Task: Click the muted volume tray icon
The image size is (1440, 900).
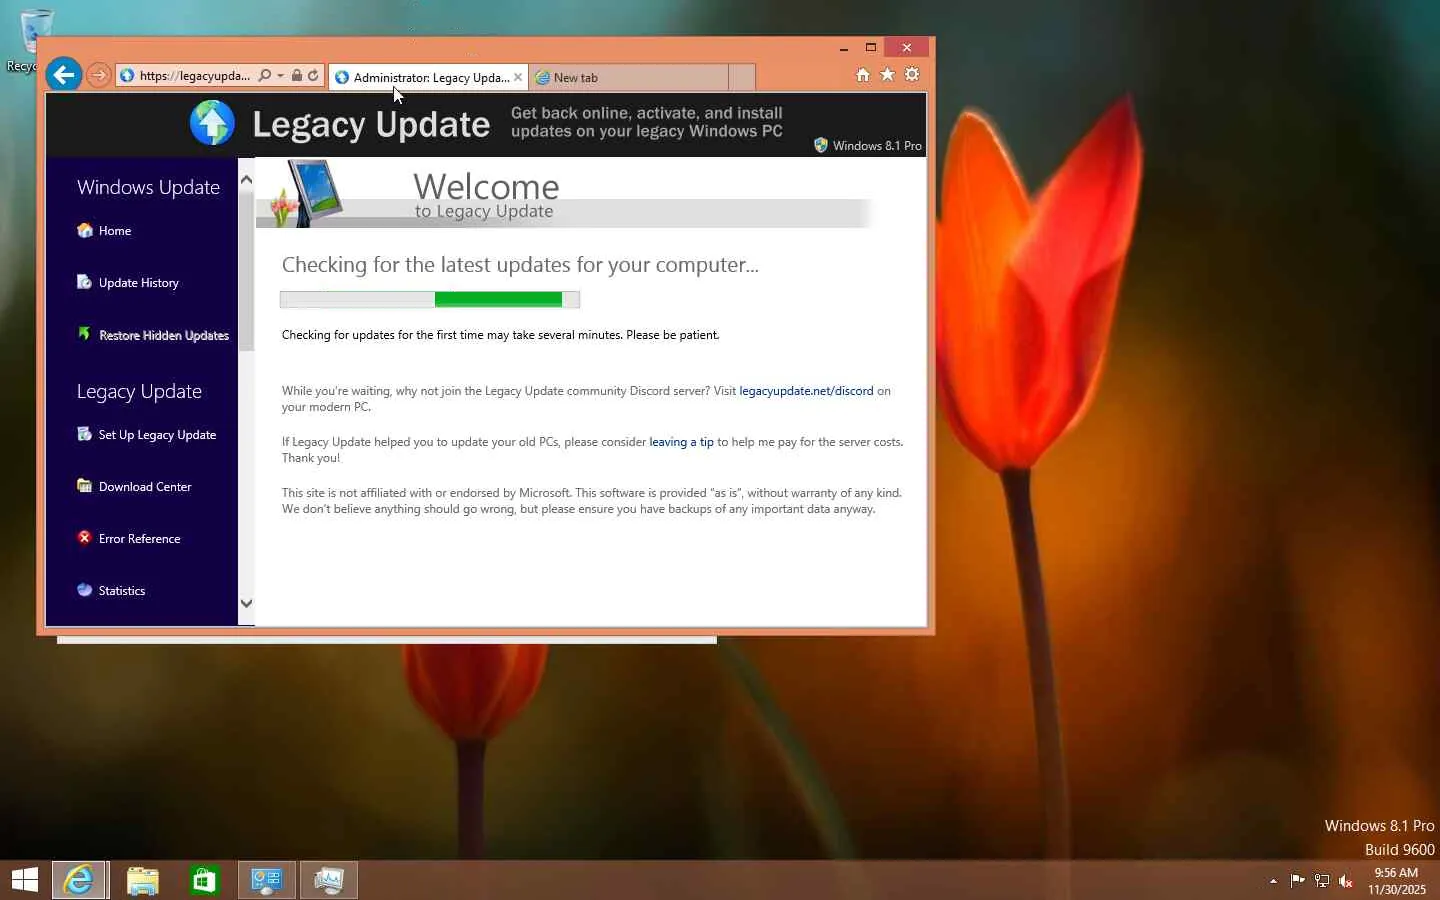Action: click(x=1346, y=881)
